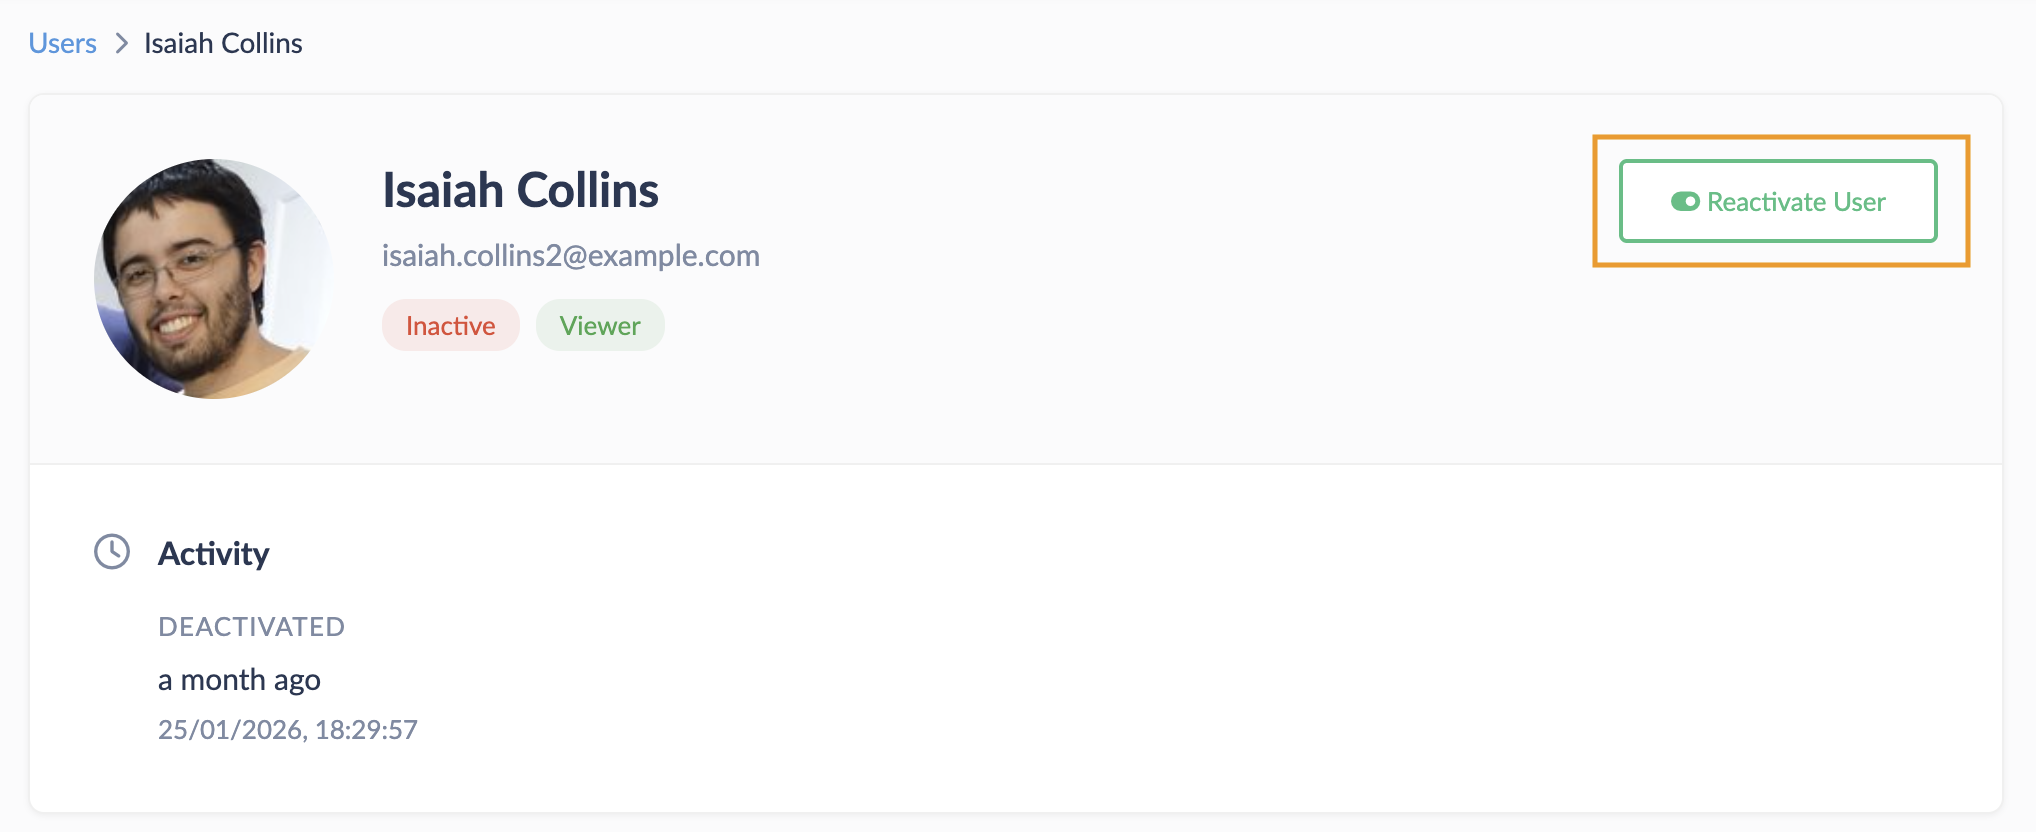Click the clock icon beside Activity
The height and width of the screenshot is (832, 2036).
112,552
